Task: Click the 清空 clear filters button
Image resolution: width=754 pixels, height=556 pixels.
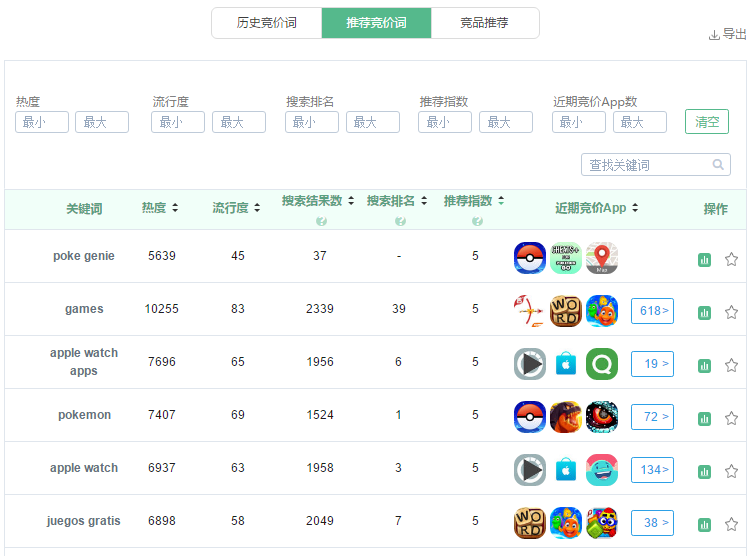Action: [x=707, y=122]
